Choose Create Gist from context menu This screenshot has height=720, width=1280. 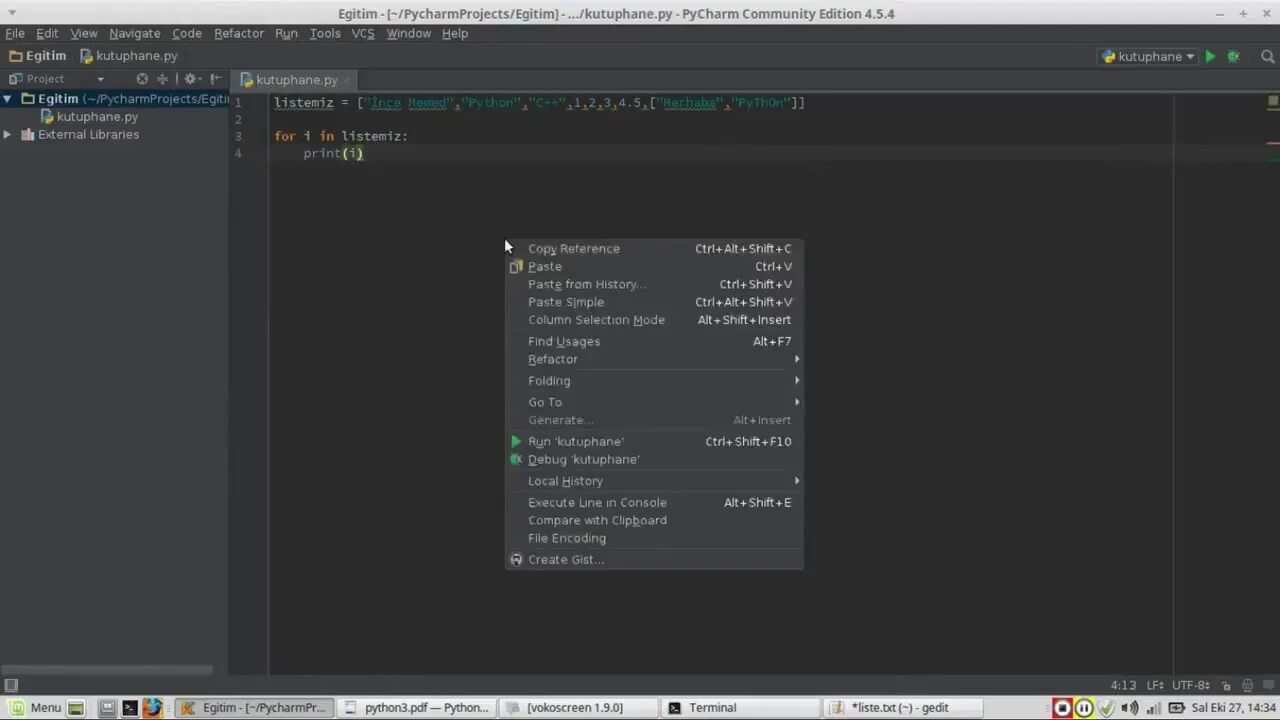[654, 560]
